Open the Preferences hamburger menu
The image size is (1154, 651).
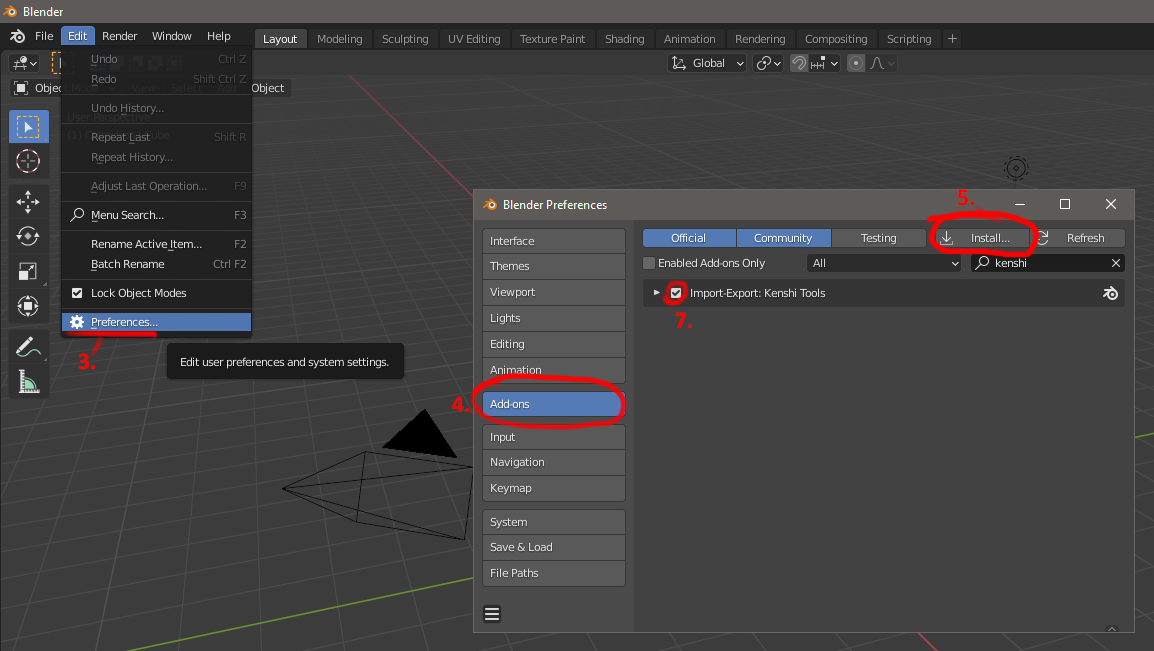[x=492, y=613]
